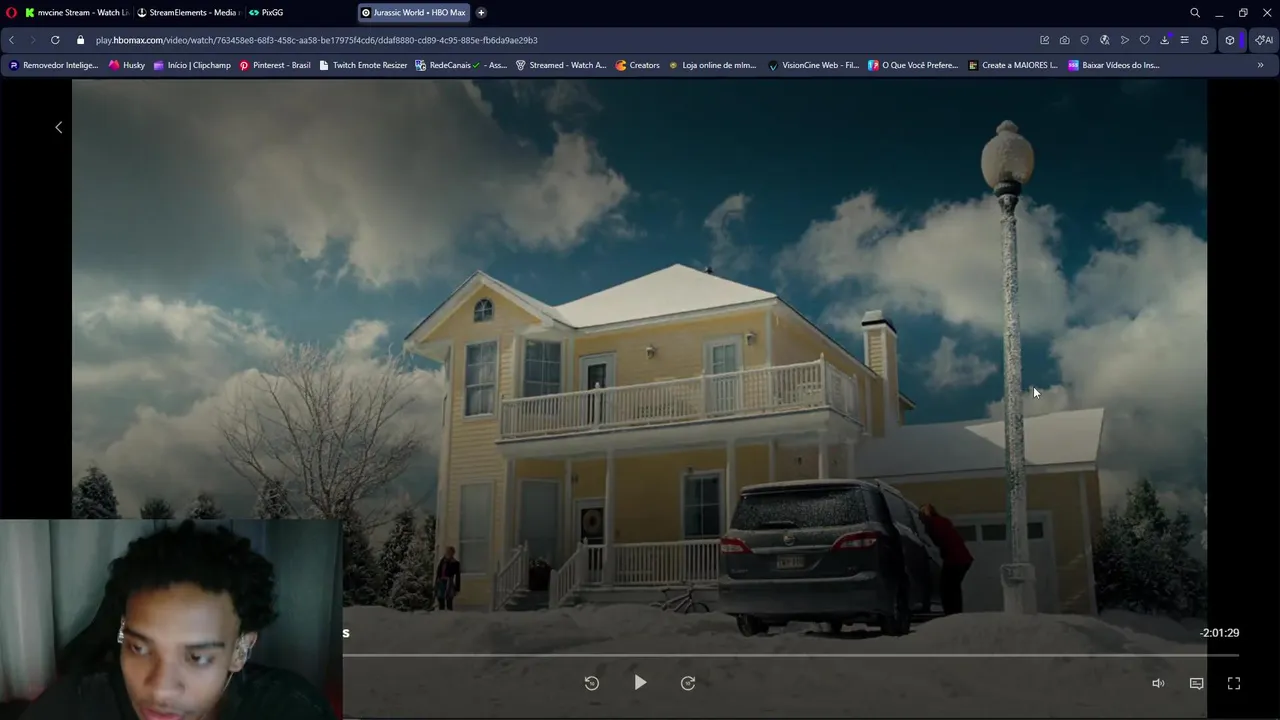
Task: Open a new browser tab
Action: [x=481, y=13]
